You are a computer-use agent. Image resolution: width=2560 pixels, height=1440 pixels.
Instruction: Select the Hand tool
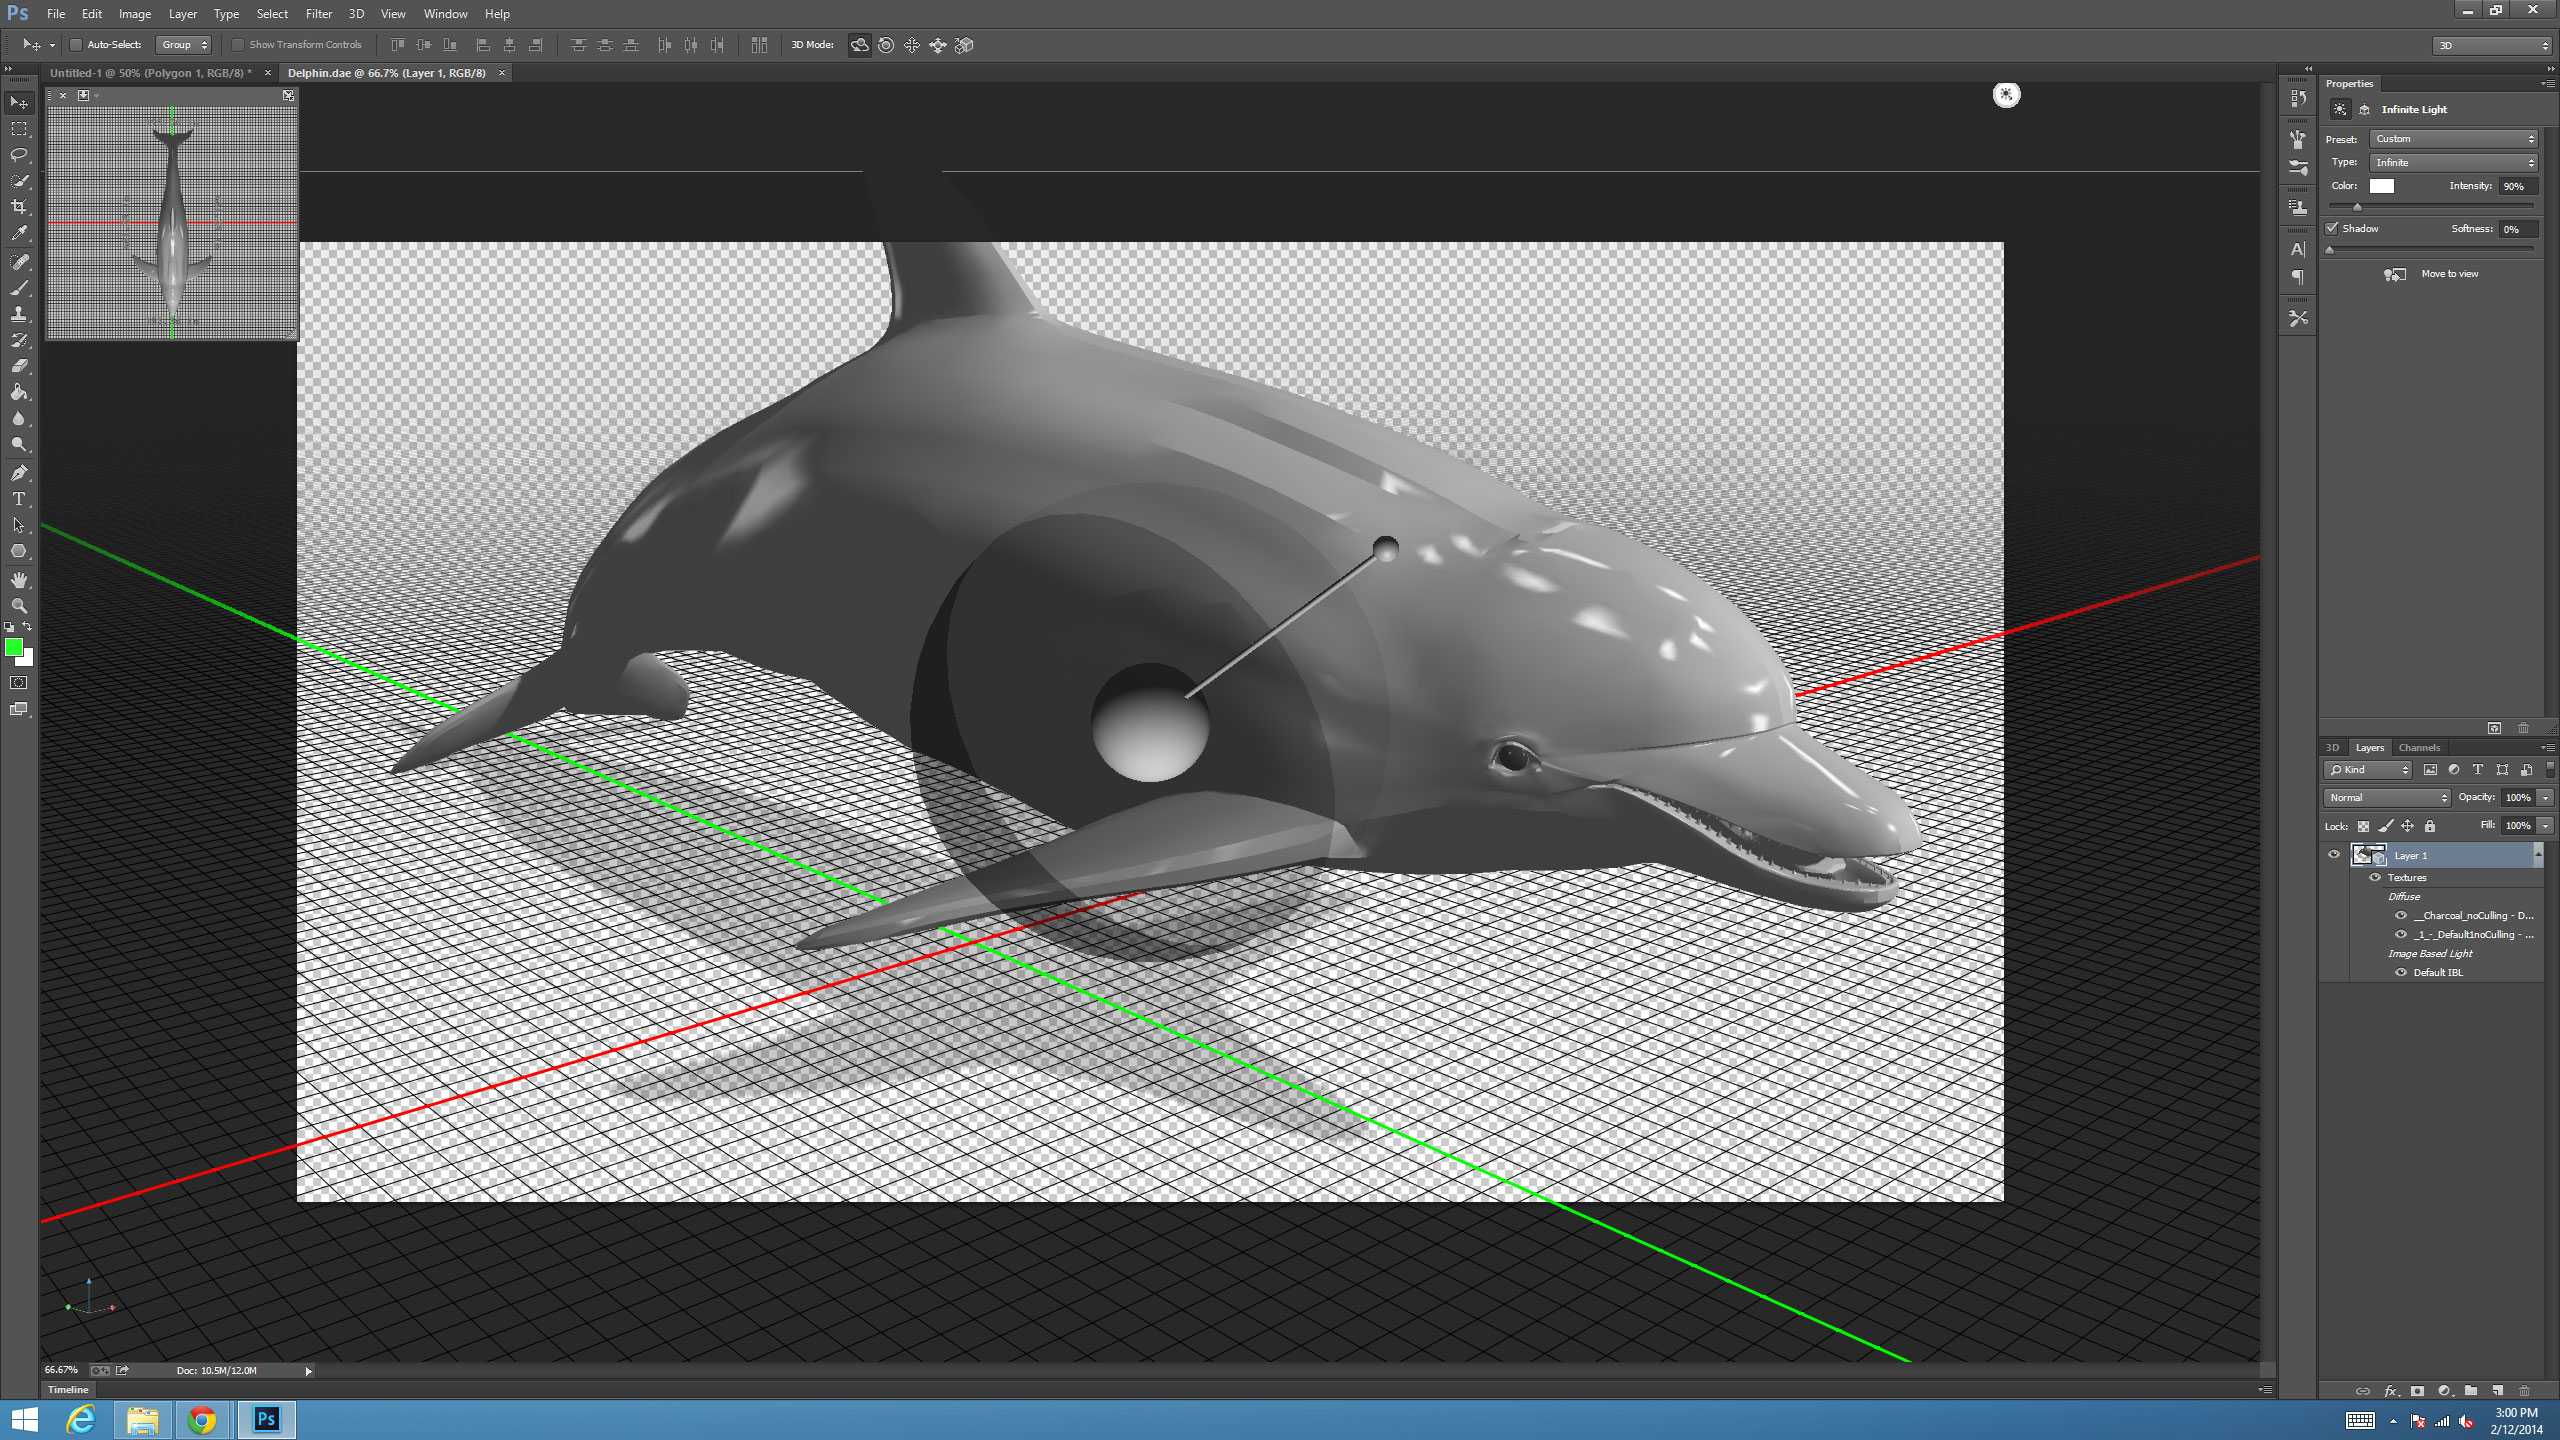pyautogui.click(x=19, y=577)
